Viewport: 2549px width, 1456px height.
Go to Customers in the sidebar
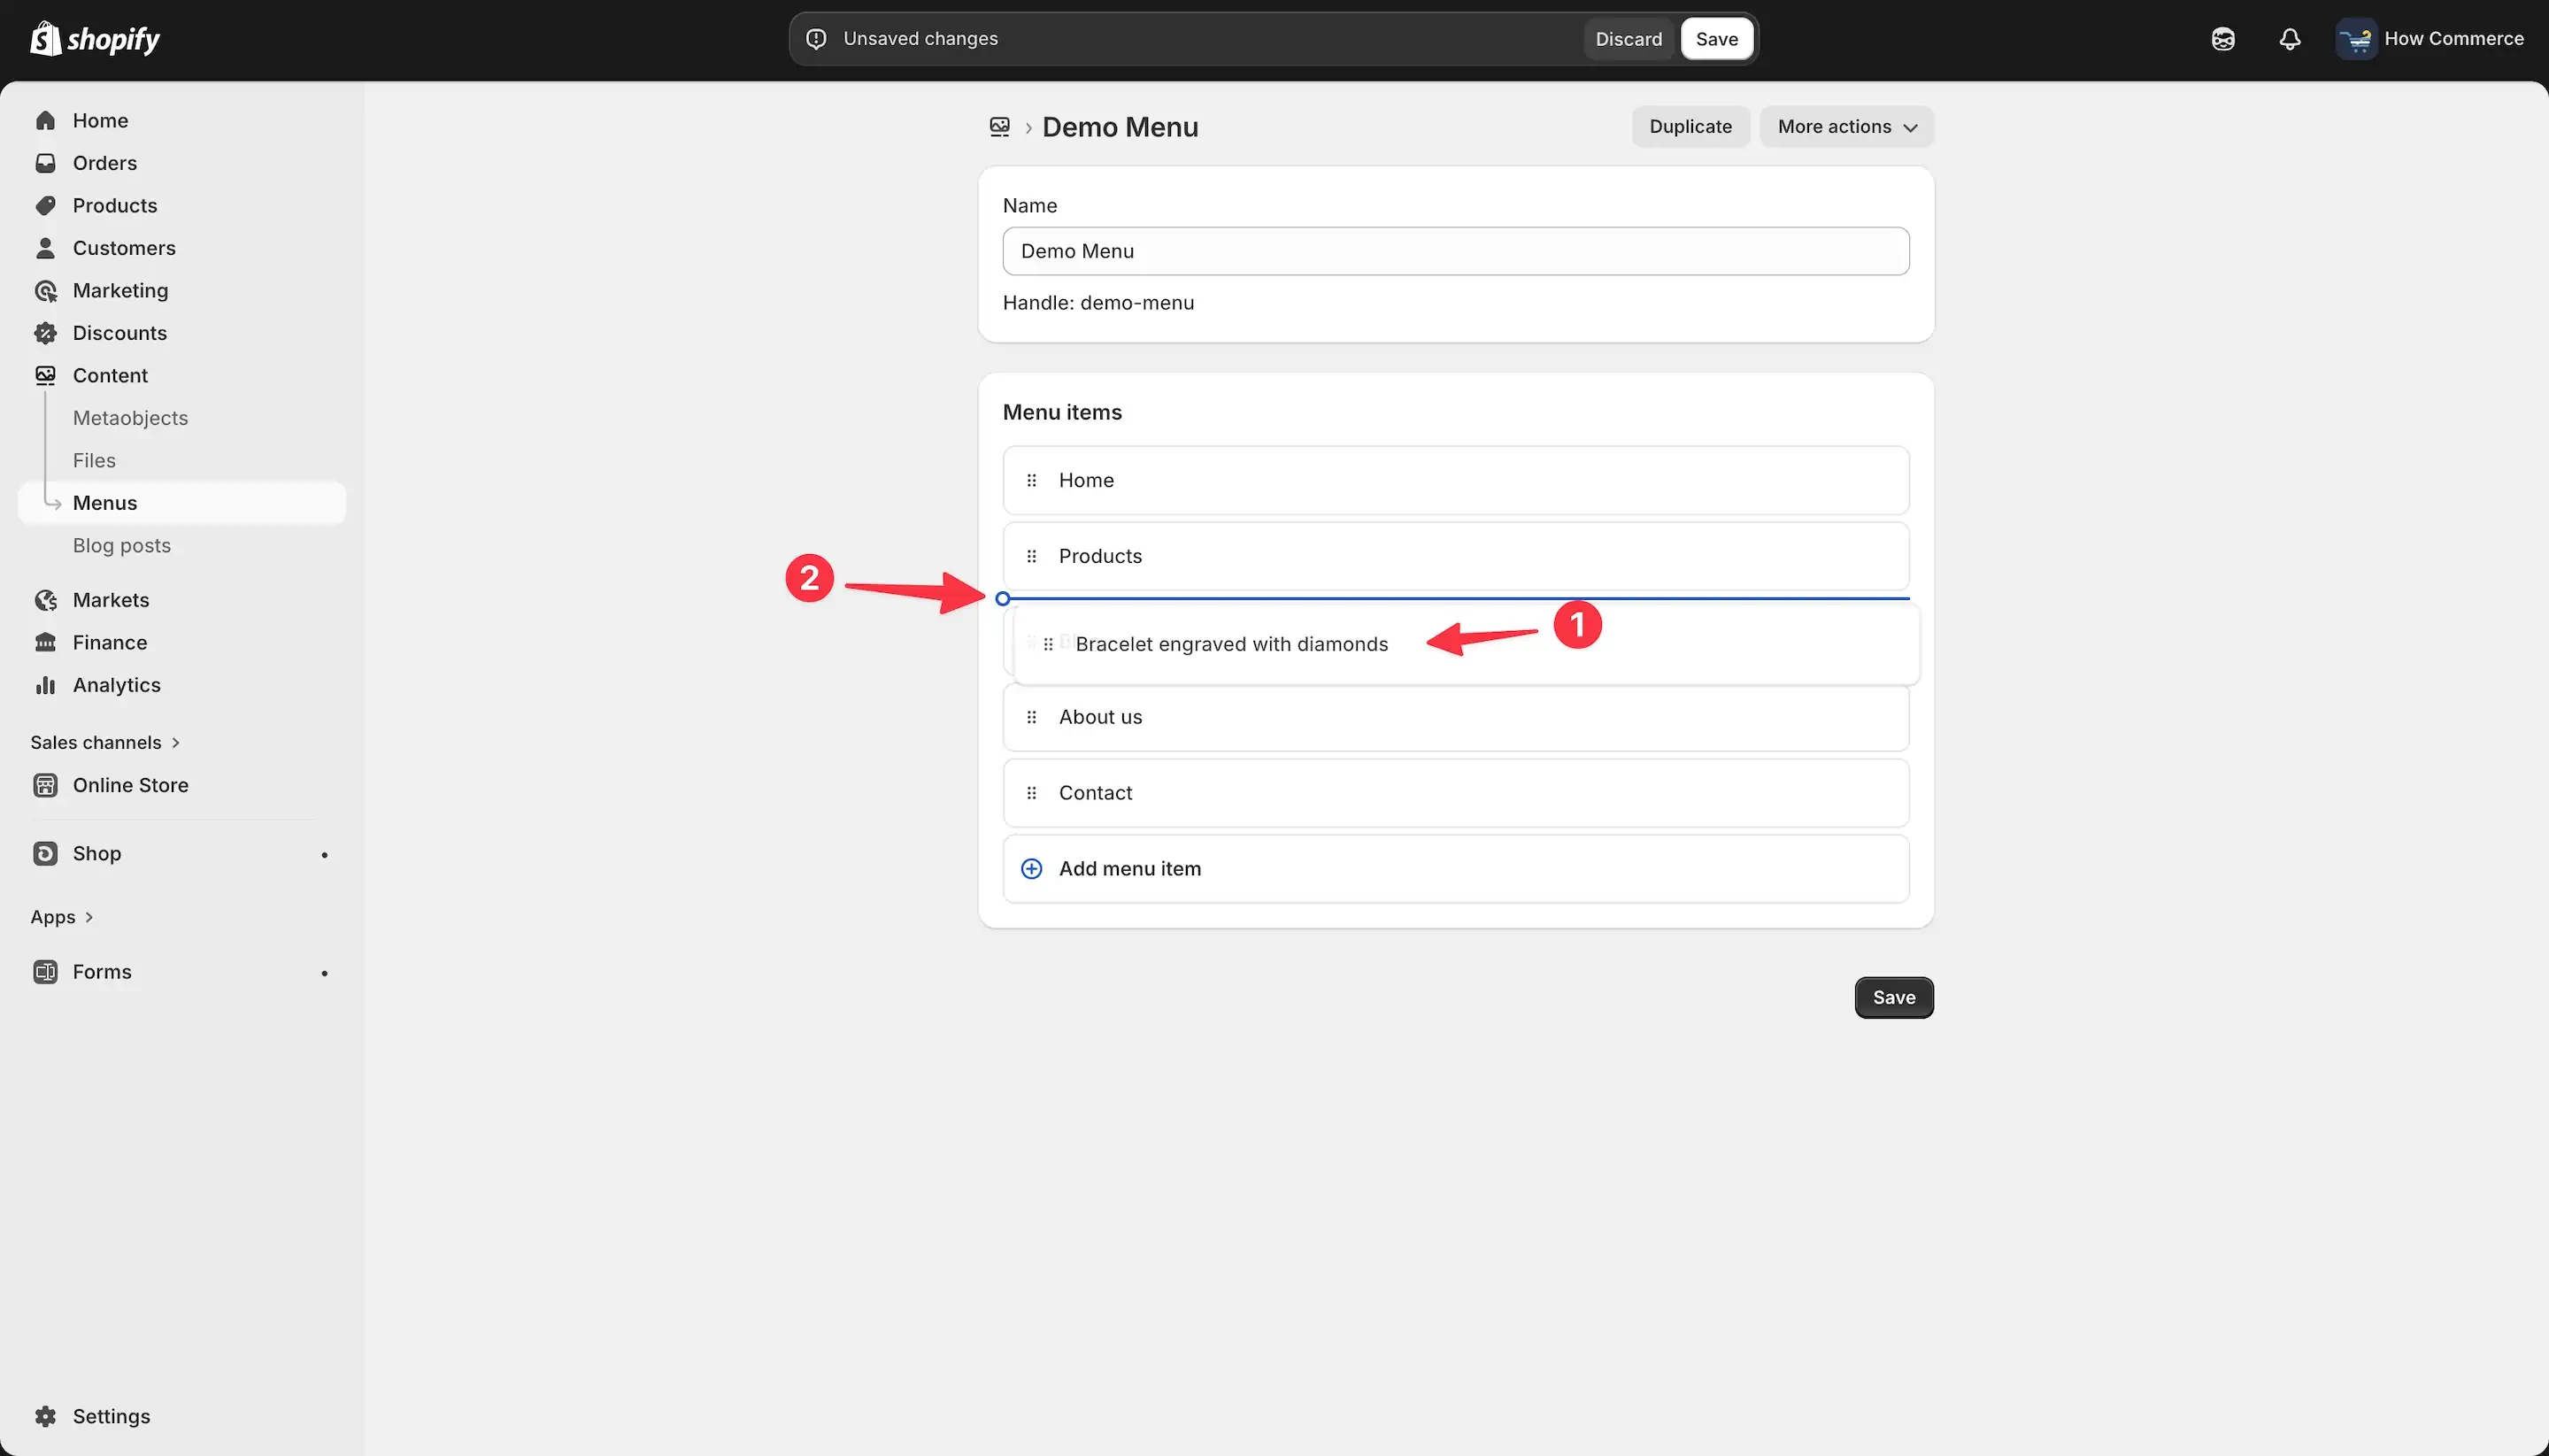(124, 248)
